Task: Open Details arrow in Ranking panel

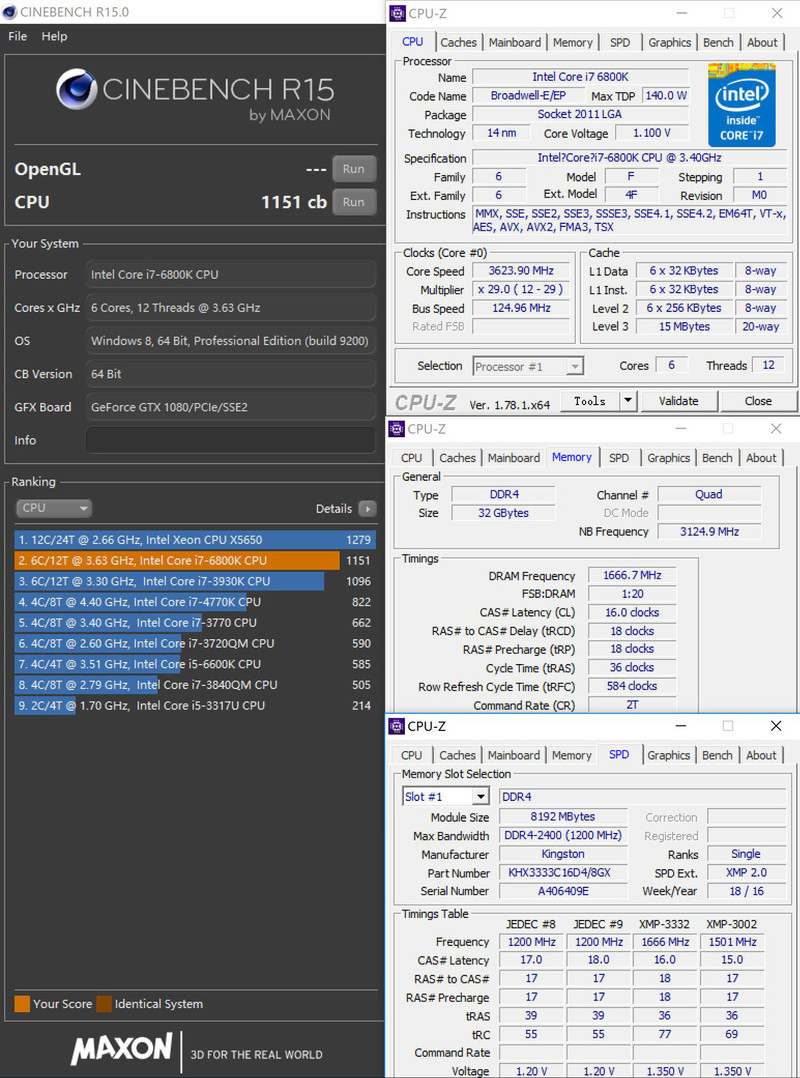Action: click(367, 508)
